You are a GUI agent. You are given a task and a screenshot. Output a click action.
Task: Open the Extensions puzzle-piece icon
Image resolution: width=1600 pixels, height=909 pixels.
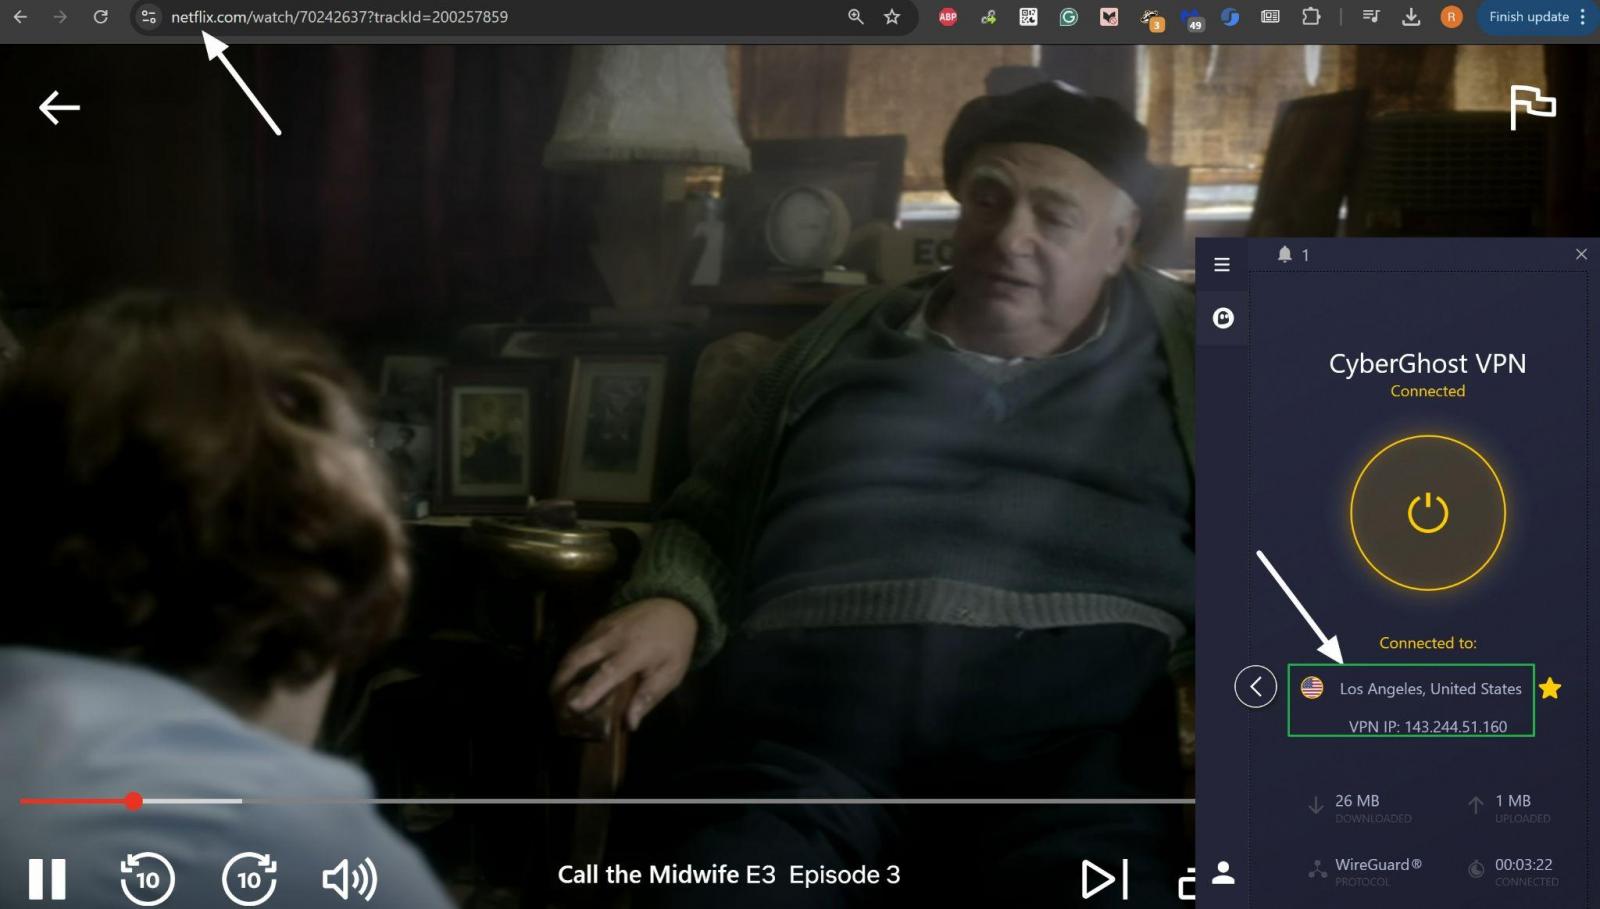[x=1311, y=17]
